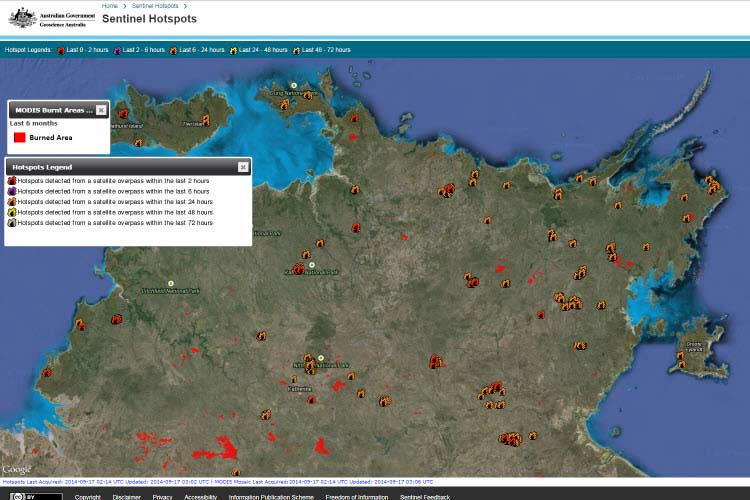Select the text 'Hotspots detected from a satellite overpass within the last 2 hours'

(113, 181)
